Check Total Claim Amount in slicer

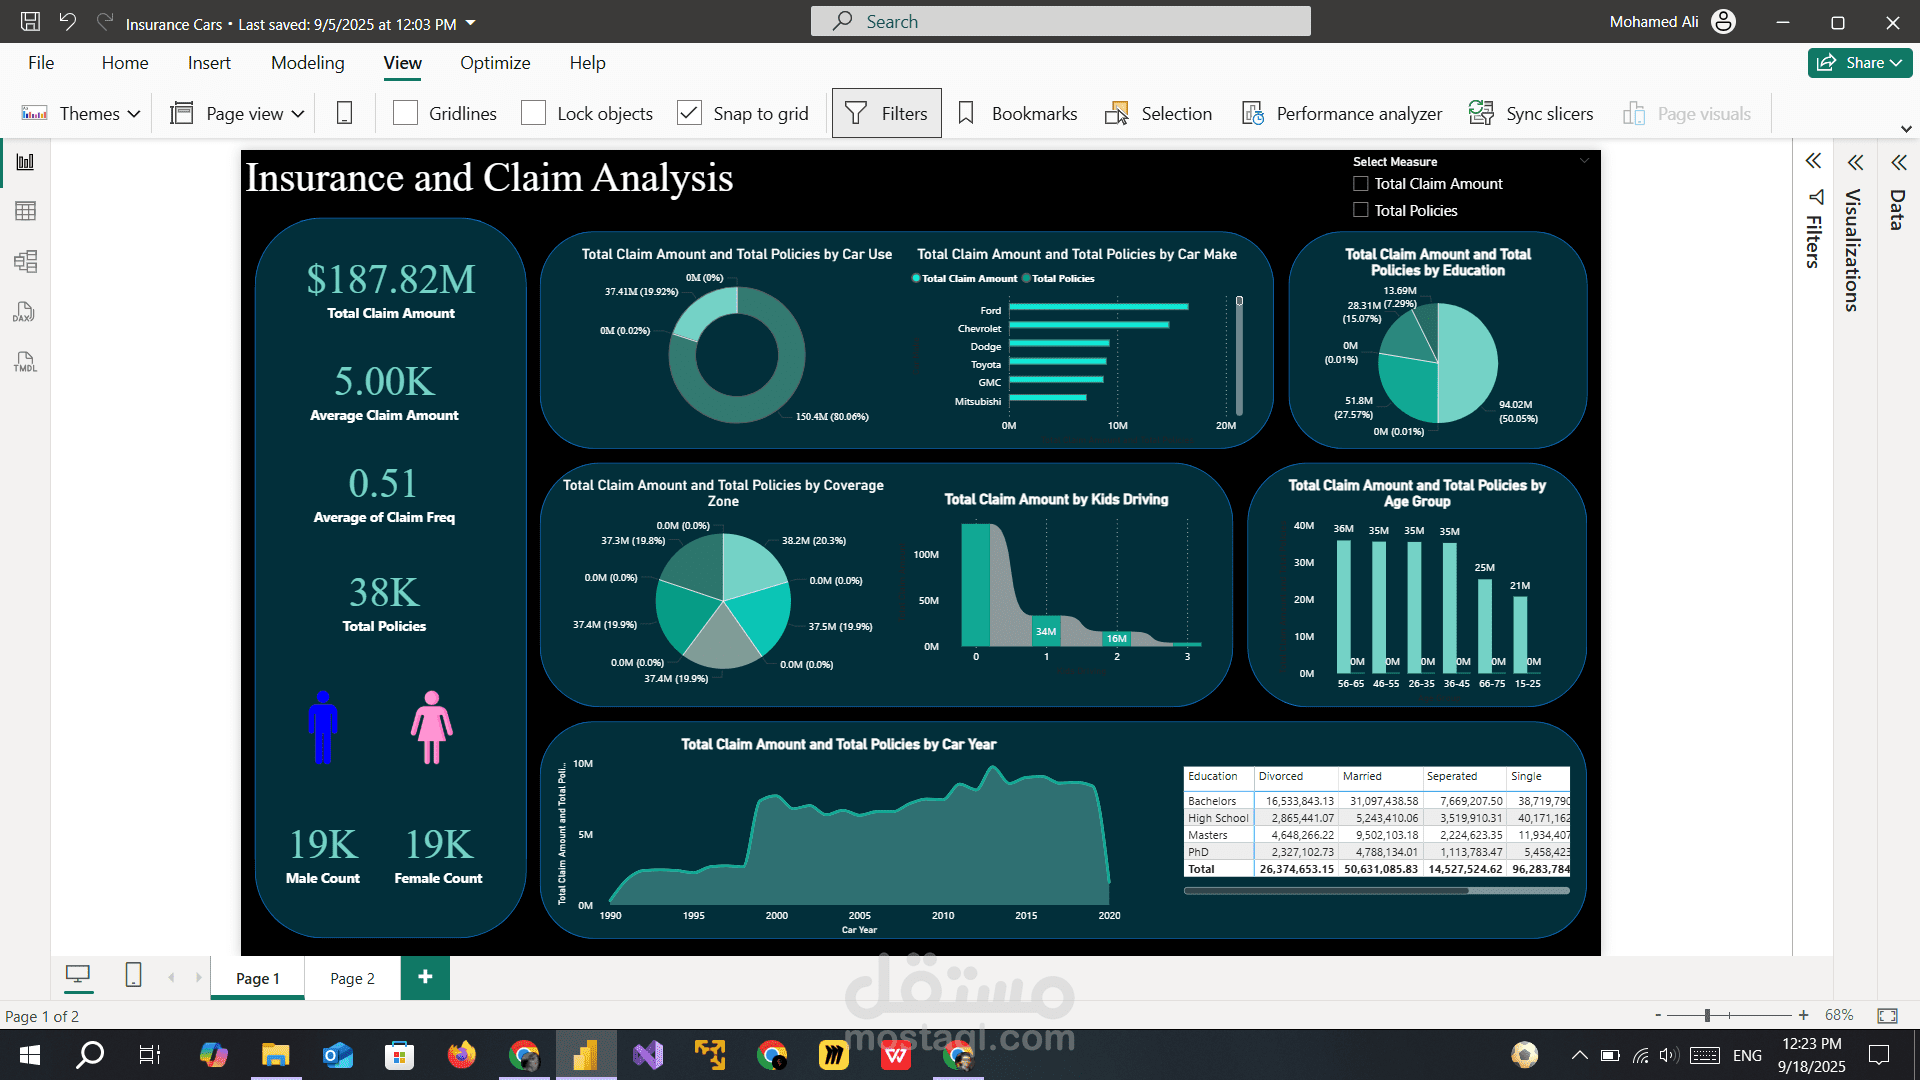1361,184
